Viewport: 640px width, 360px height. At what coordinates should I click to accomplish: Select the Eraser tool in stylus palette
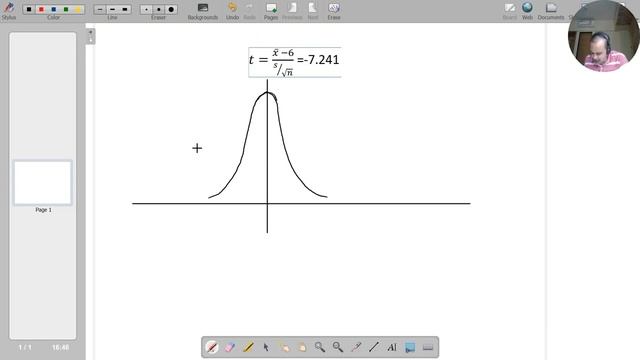click(230, 347)
